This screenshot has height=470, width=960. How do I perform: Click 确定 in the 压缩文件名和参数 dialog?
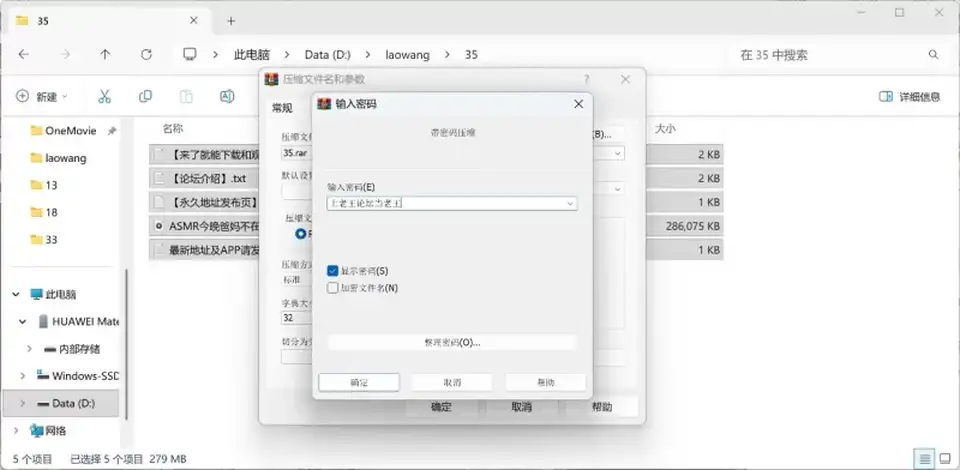[x=441, y=407]
